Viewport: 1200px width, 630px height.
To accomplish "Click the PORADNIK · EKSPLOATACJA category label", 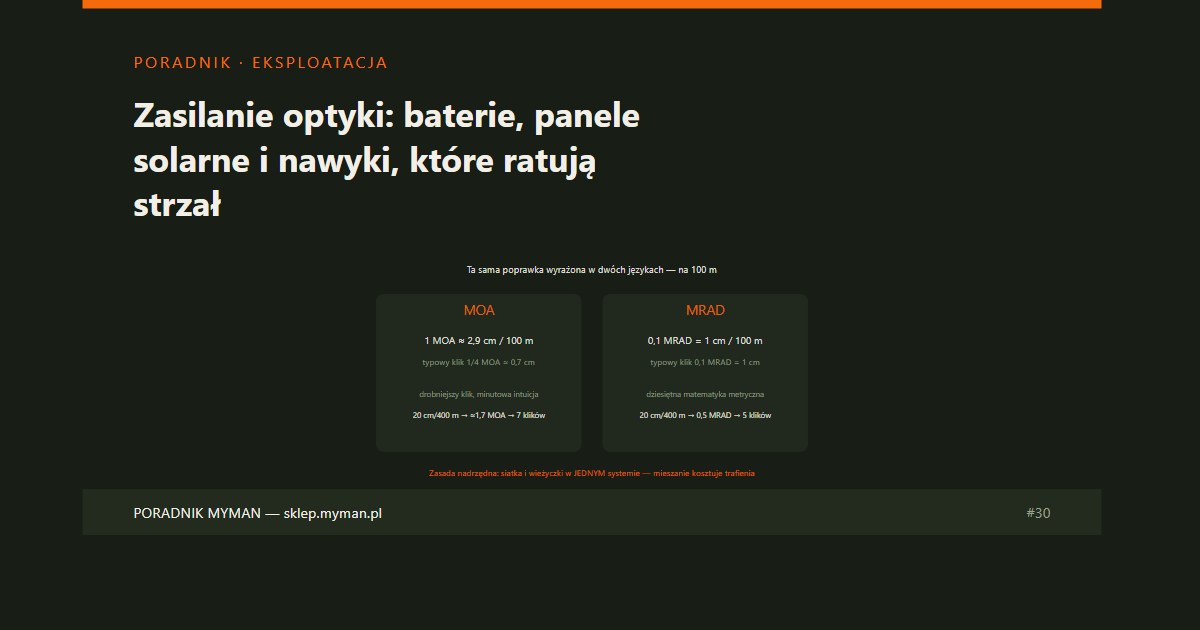I will click(x=260, y=63).
